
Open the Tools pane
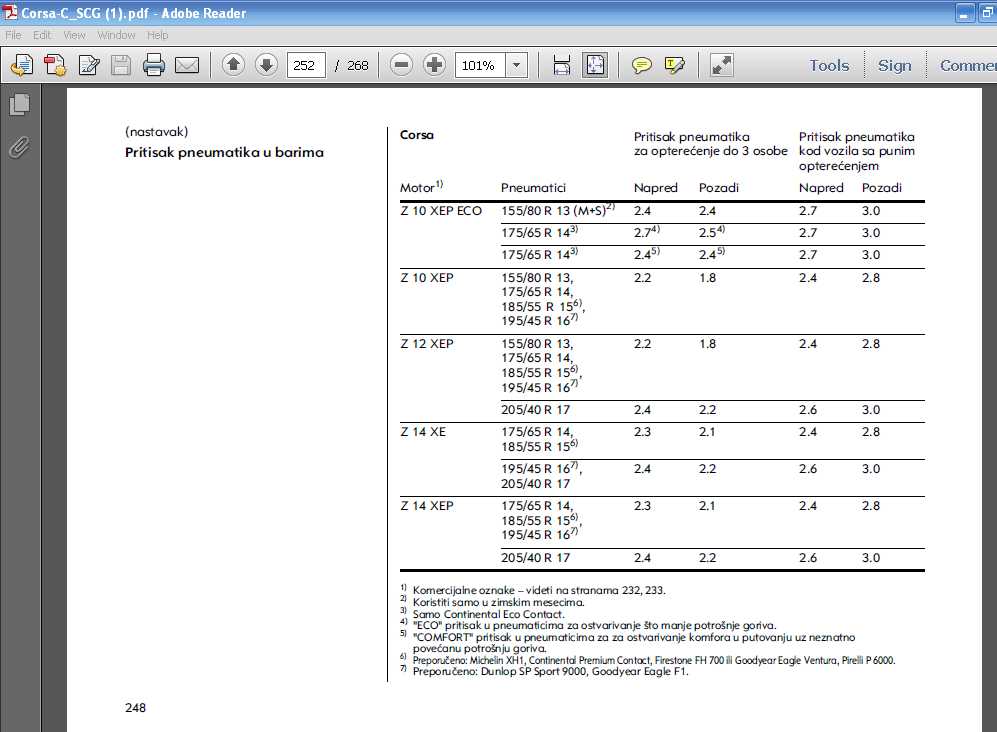829,66
